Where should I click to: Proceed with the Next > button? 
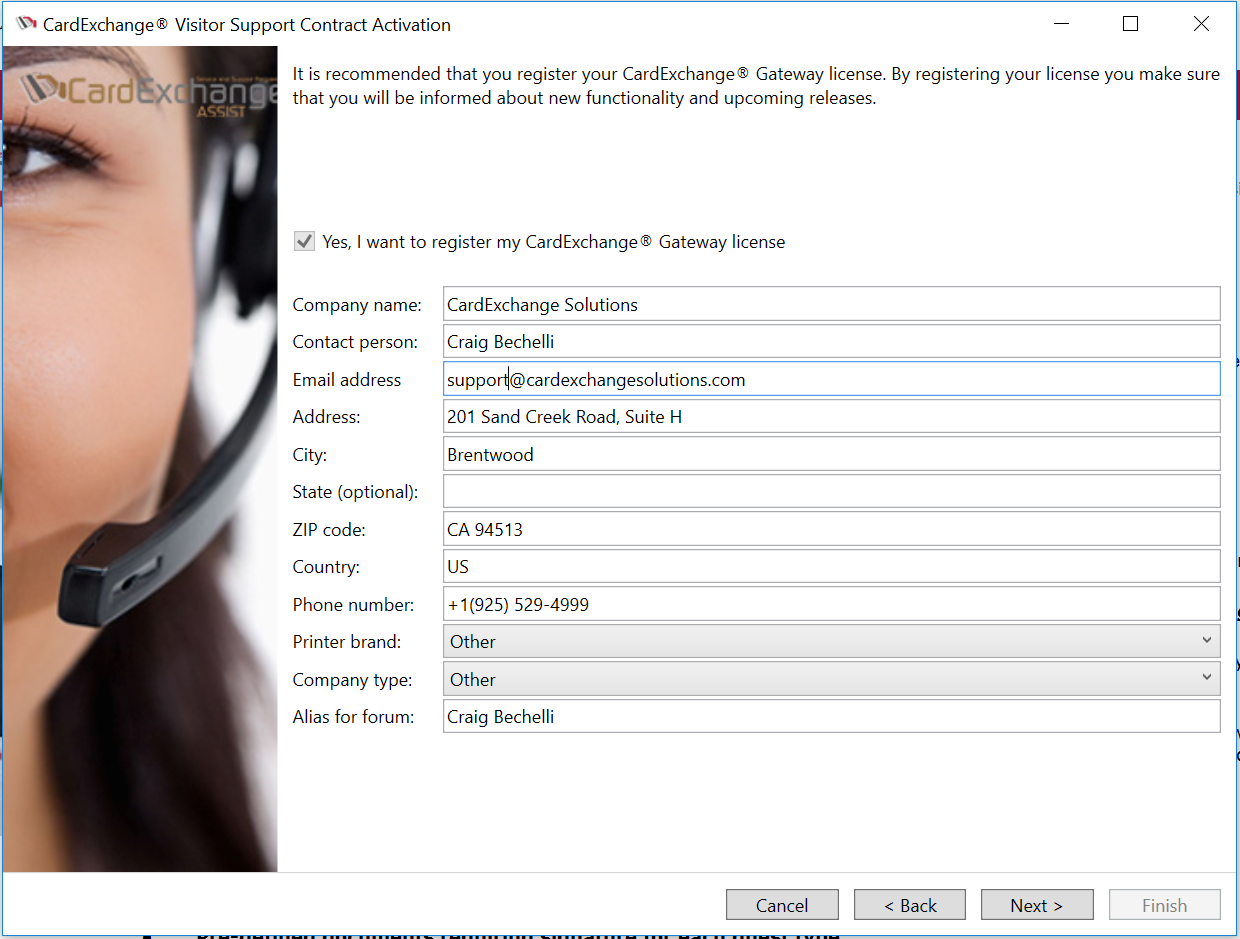[x=1037, y=905]
